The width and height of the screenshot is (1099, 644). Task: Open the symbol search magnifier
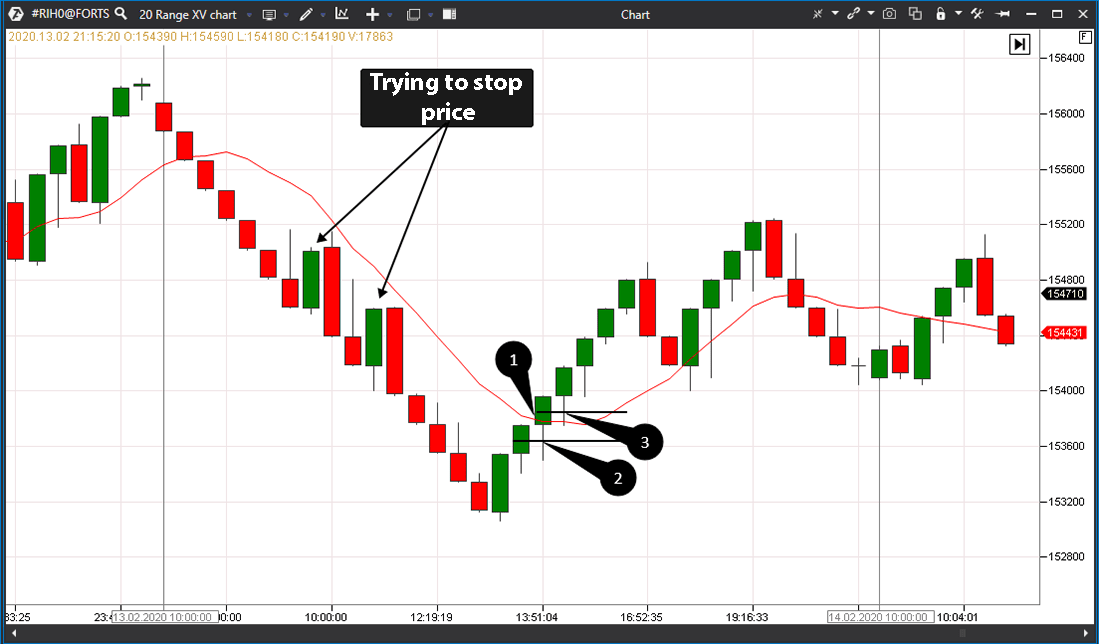pyautogui.click(x=122, y=14)
